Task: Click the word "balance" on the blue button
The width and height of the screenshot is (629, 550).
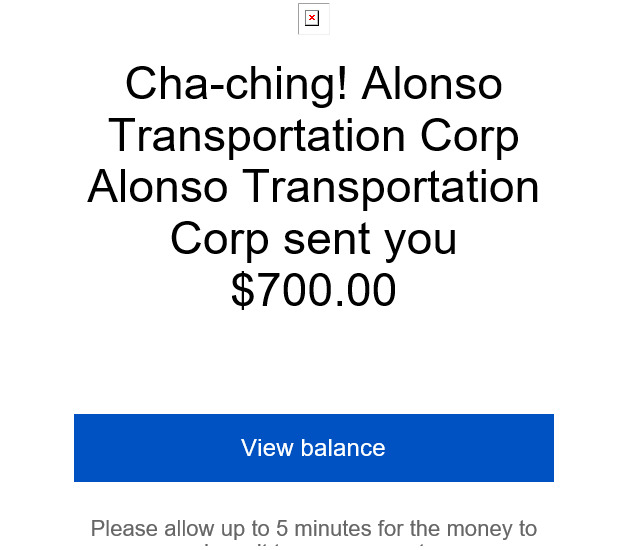Action: [343, 448]
